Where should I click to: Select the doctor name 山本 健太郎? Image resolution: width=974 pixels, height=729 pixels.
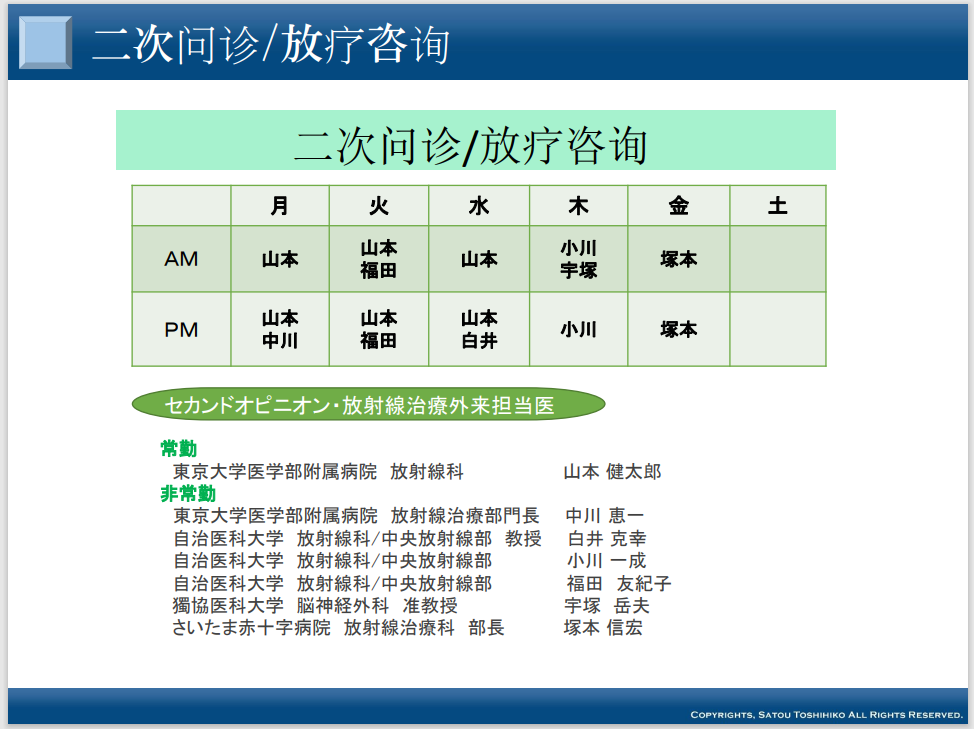coord(612,472)
